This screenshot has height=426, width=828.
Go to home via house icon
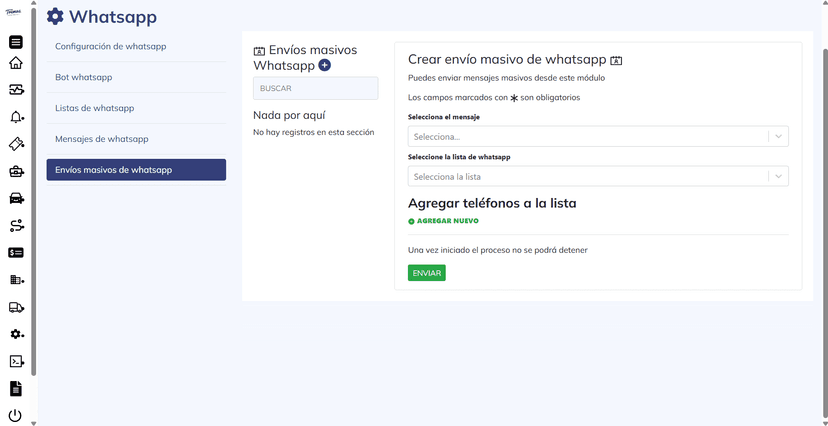(x=16, y=63)
